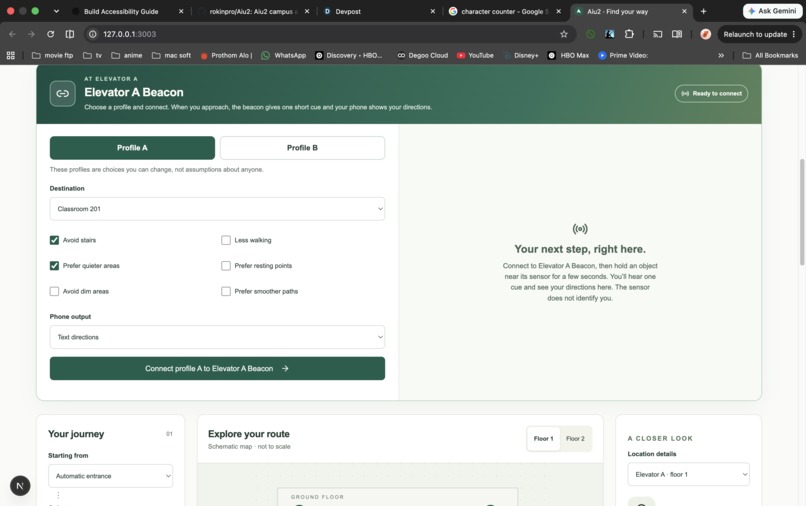The image size is (806, 506).
Task: Switch to the rokinpro/Aiu2 tab
Action: click(253, 11)
